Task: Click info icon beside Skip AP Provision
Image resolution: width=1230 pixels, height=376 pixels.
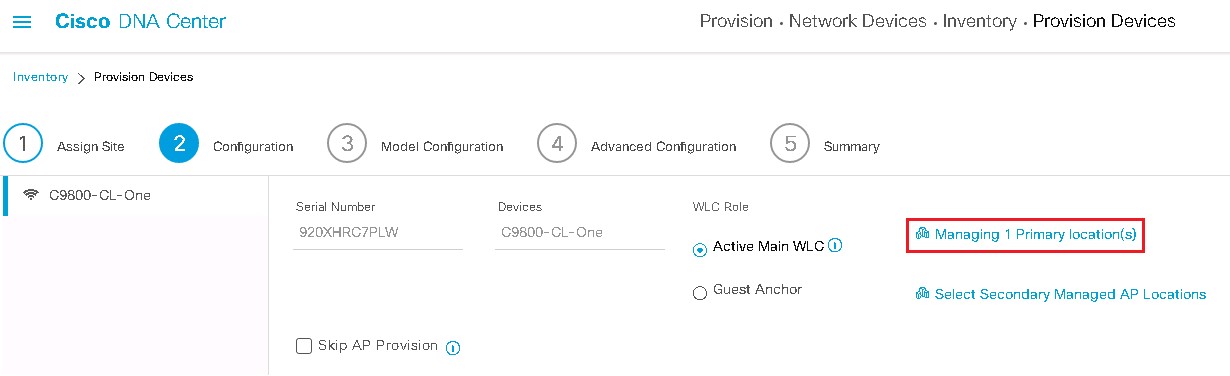Action: [x=452, y=347]
